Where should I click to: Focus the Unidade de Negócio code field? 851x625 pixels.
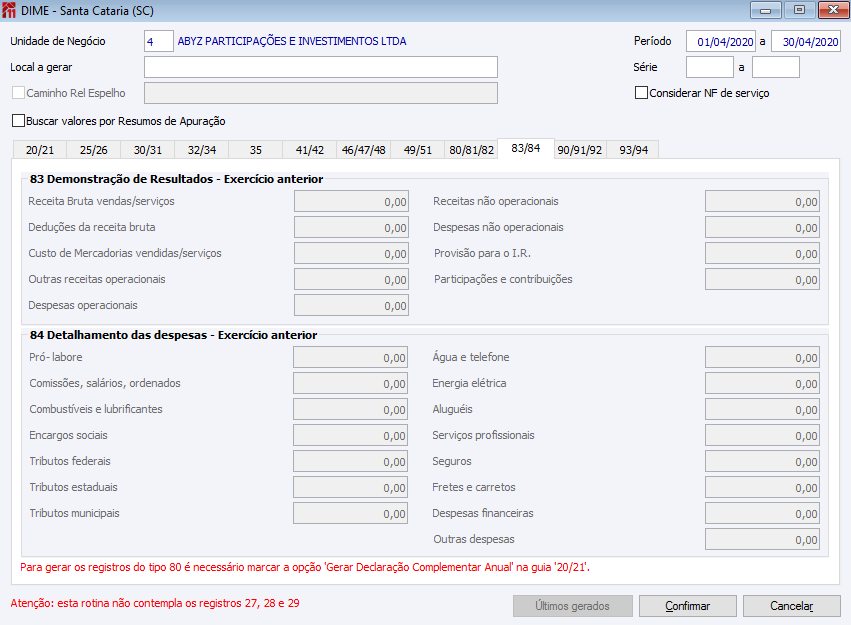pos(158,41)
